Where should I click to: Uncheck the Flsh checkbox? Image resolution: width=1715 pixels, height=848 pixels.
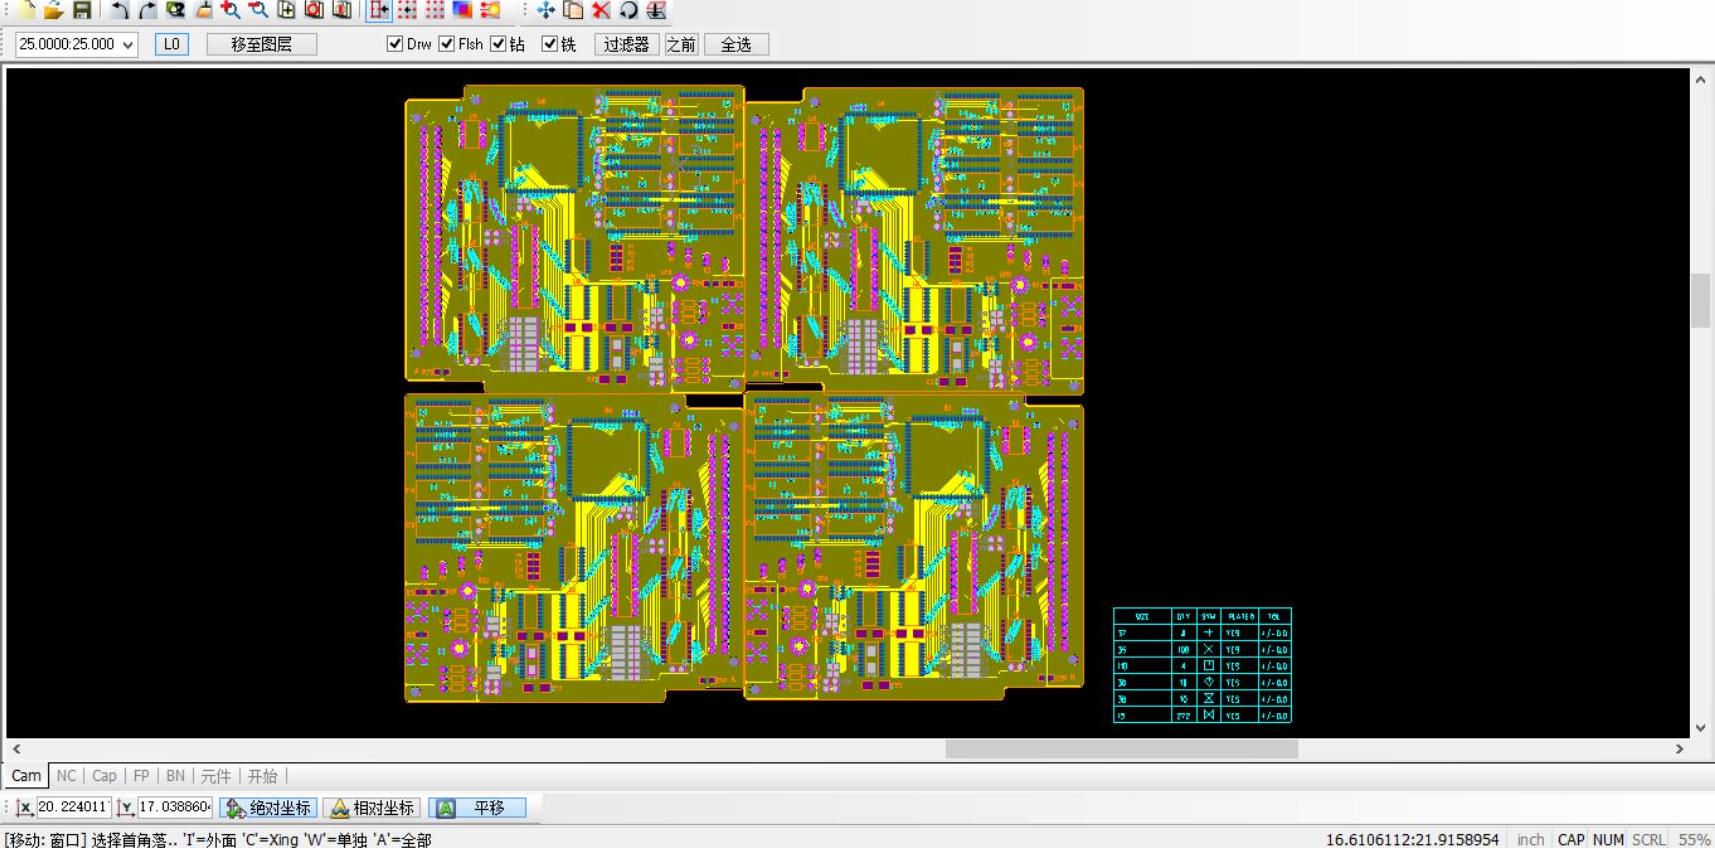[x=447, y=44]
